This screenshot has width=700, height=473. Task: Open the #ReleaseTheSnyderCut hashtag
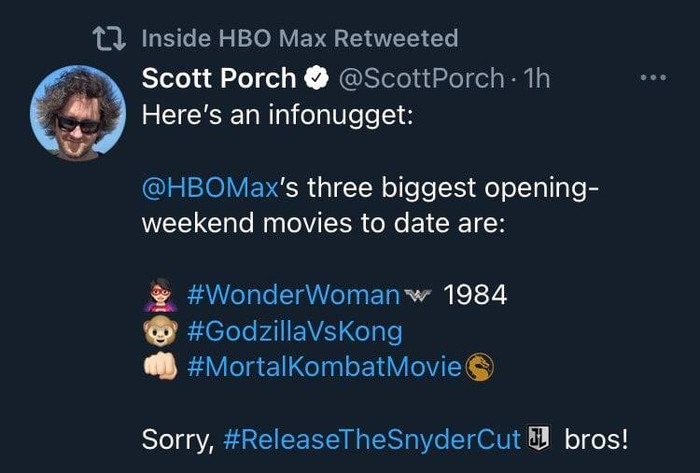click(372, 440)
